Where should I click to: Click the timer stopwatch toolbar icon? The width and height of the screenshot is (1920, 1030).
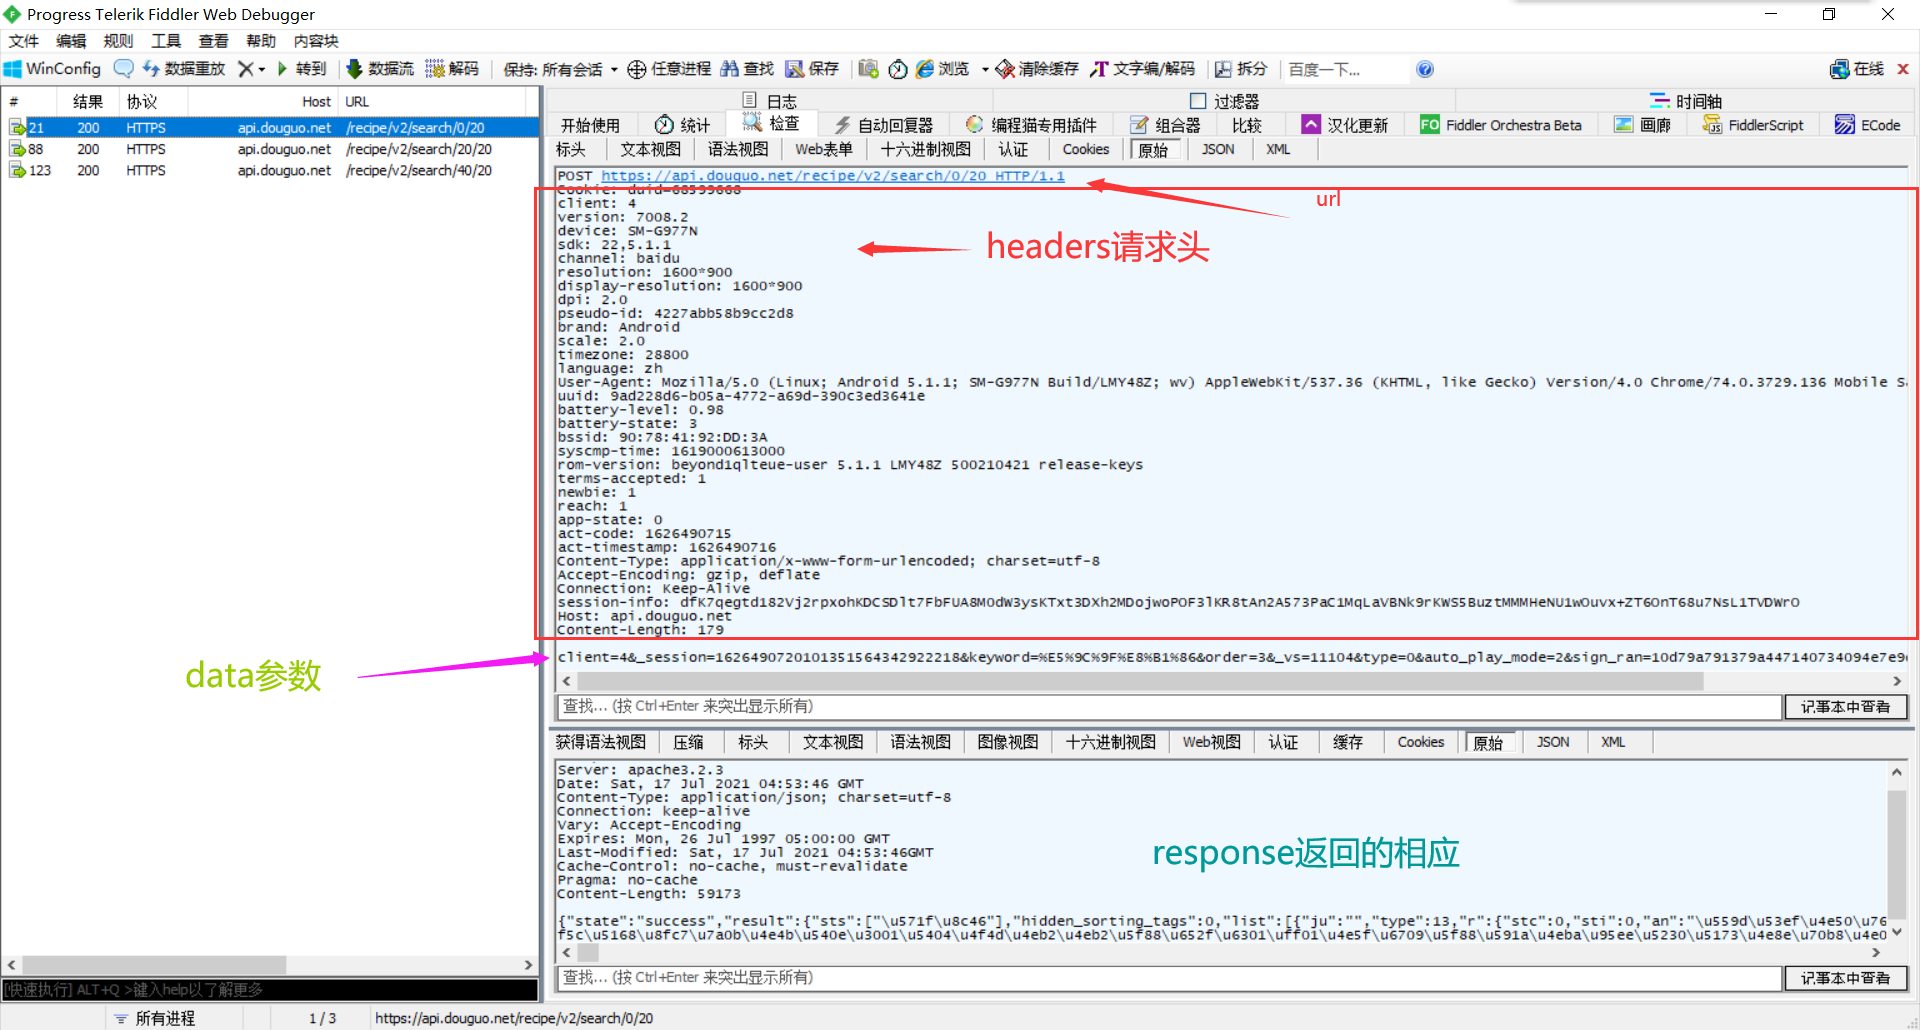pyautogui.click(x=898, y=69)
